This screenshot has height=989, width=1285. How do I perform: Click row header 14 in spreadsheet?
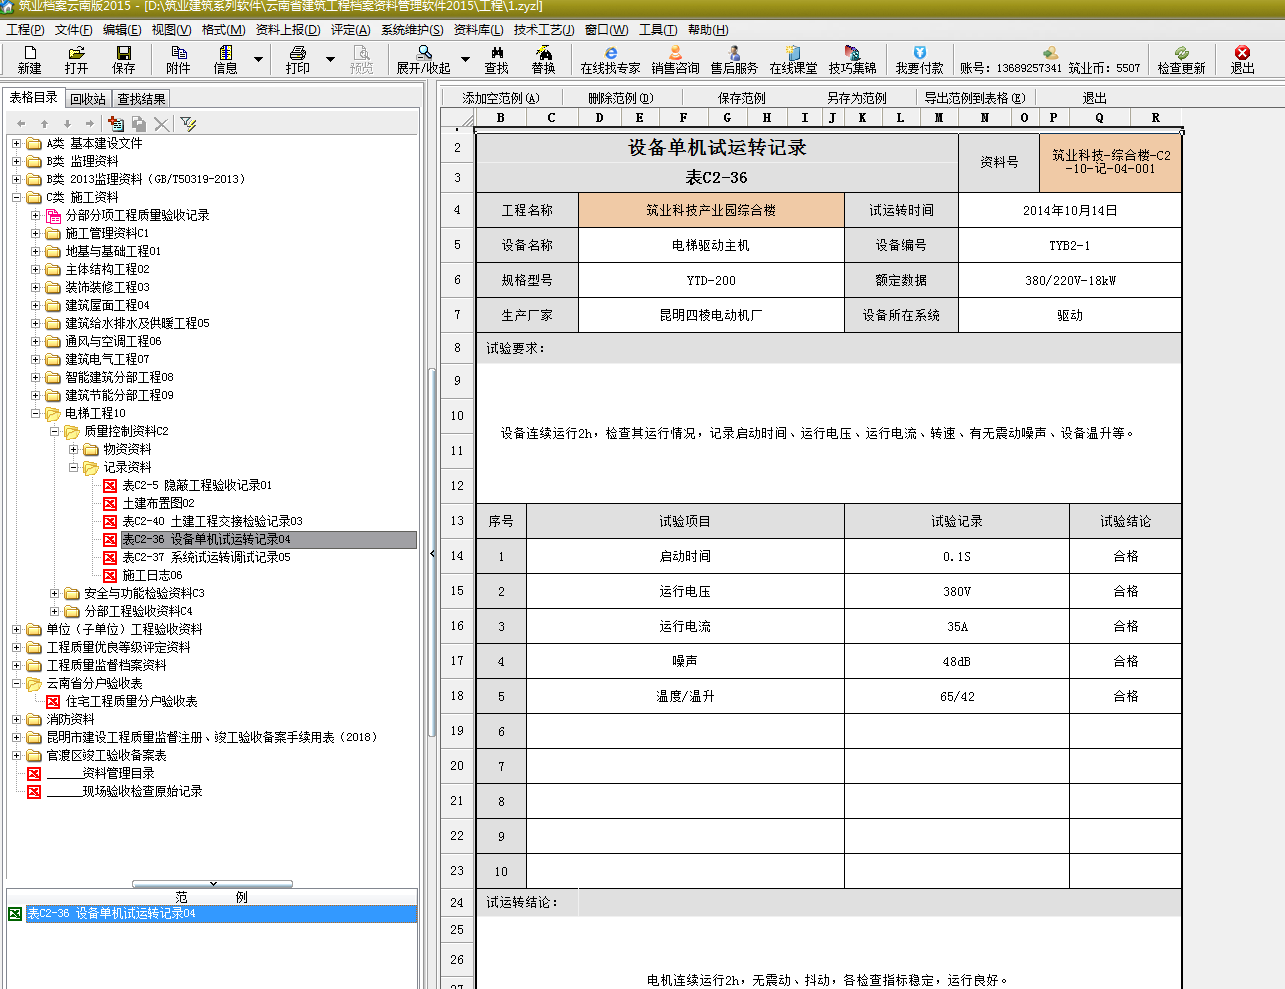(457, 556)
